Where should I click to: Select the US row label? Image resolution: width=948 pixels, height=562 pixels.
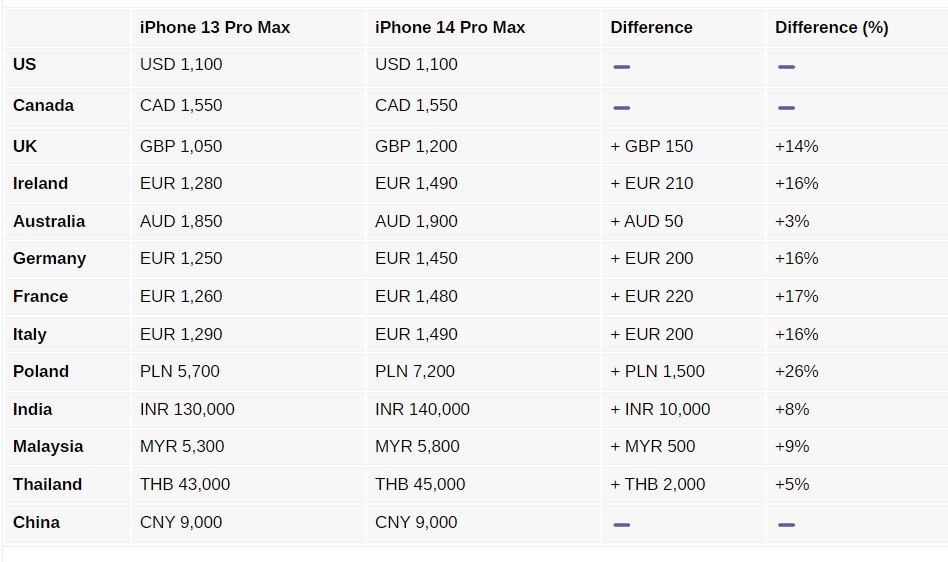[x=25, y=64]
